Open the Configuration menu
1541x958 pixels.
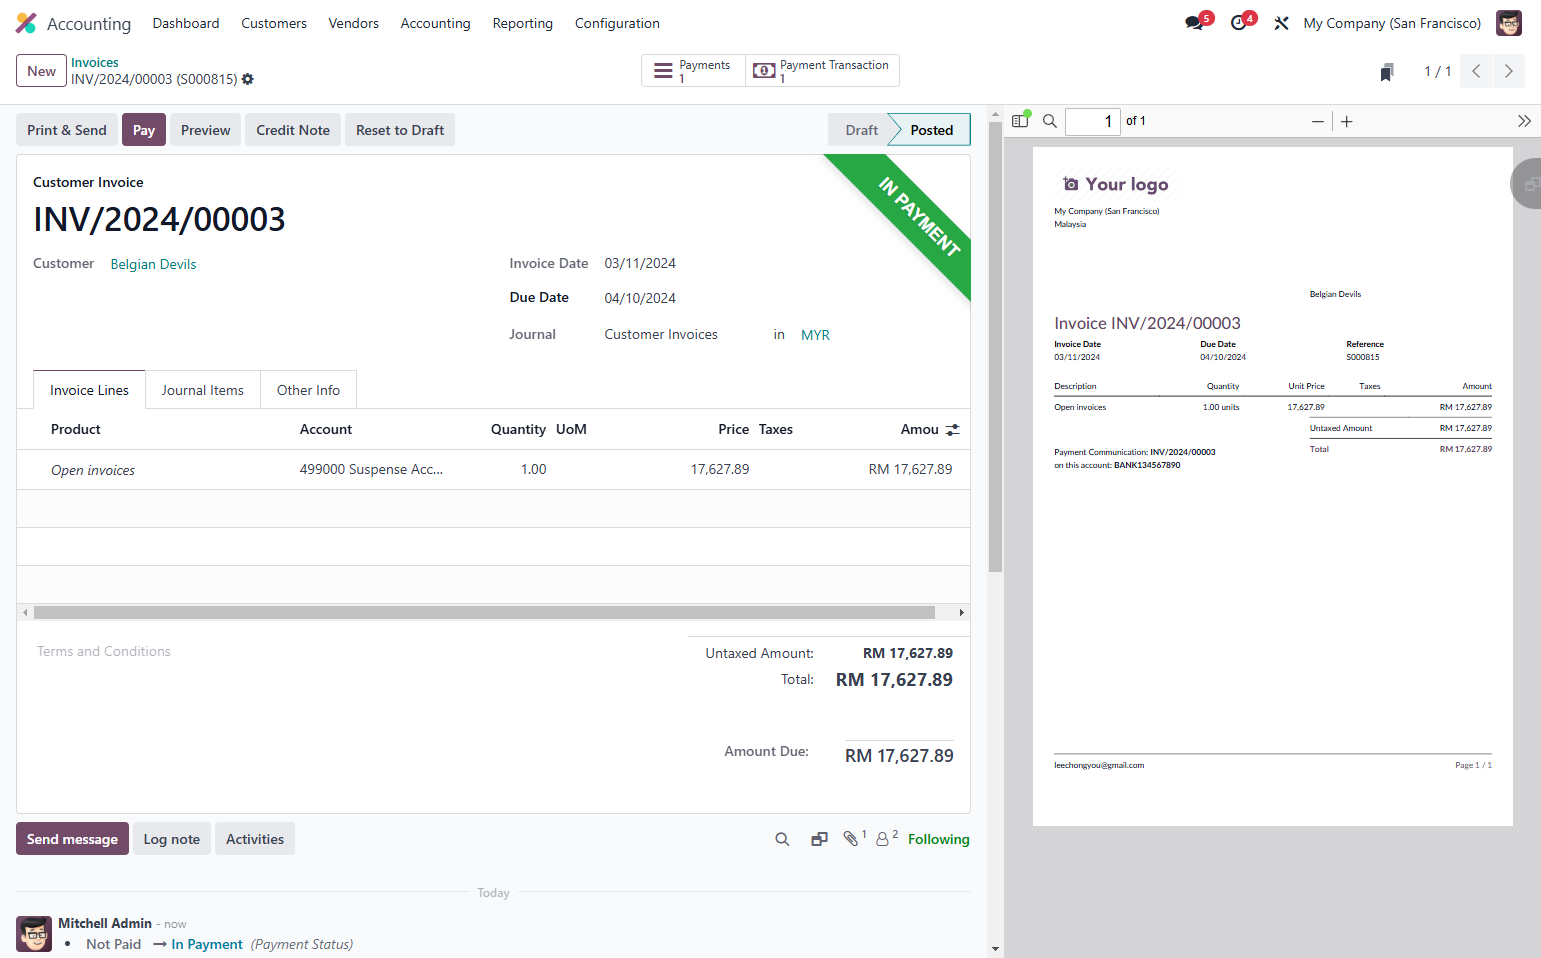(x=617, y=23)
